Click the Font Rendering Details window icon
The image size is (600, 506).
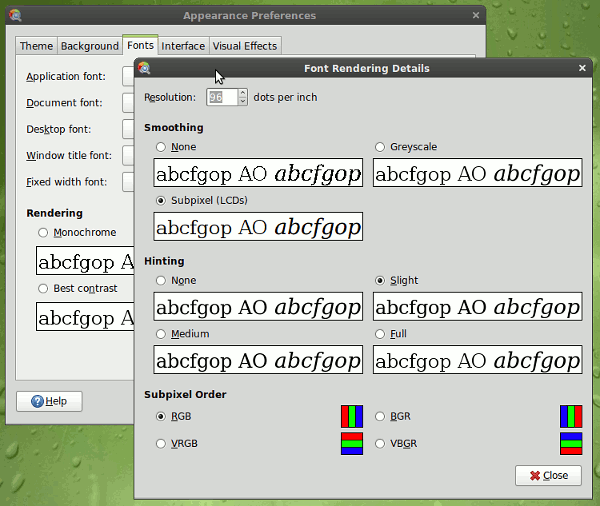pyautogui.click(x=144, y=68)
